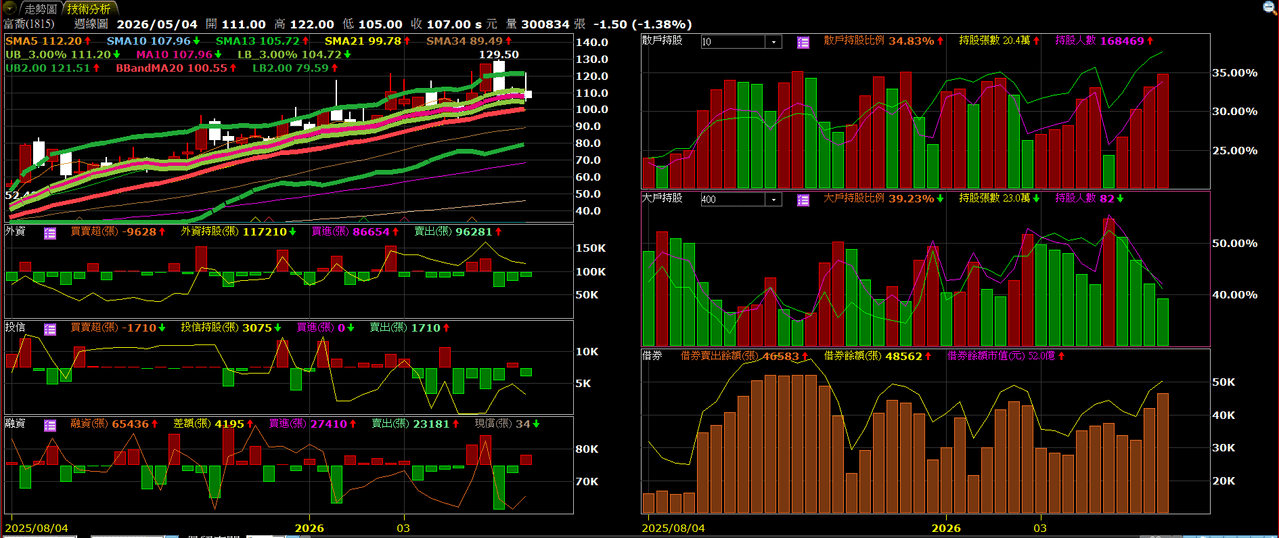This screenshot has width=1279, height=538.
Task: Click the 借券 panel title
Action: pos(653,355)
